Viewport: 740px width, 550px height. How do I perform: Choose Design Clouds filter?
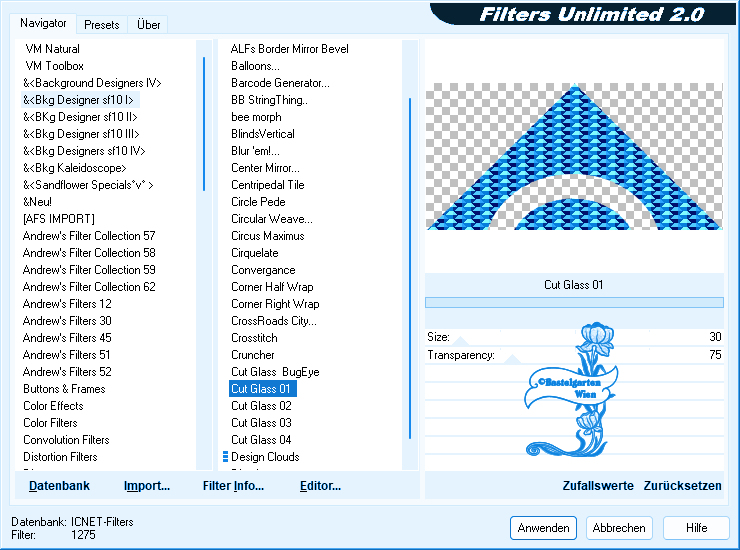[x=265, y=457]
